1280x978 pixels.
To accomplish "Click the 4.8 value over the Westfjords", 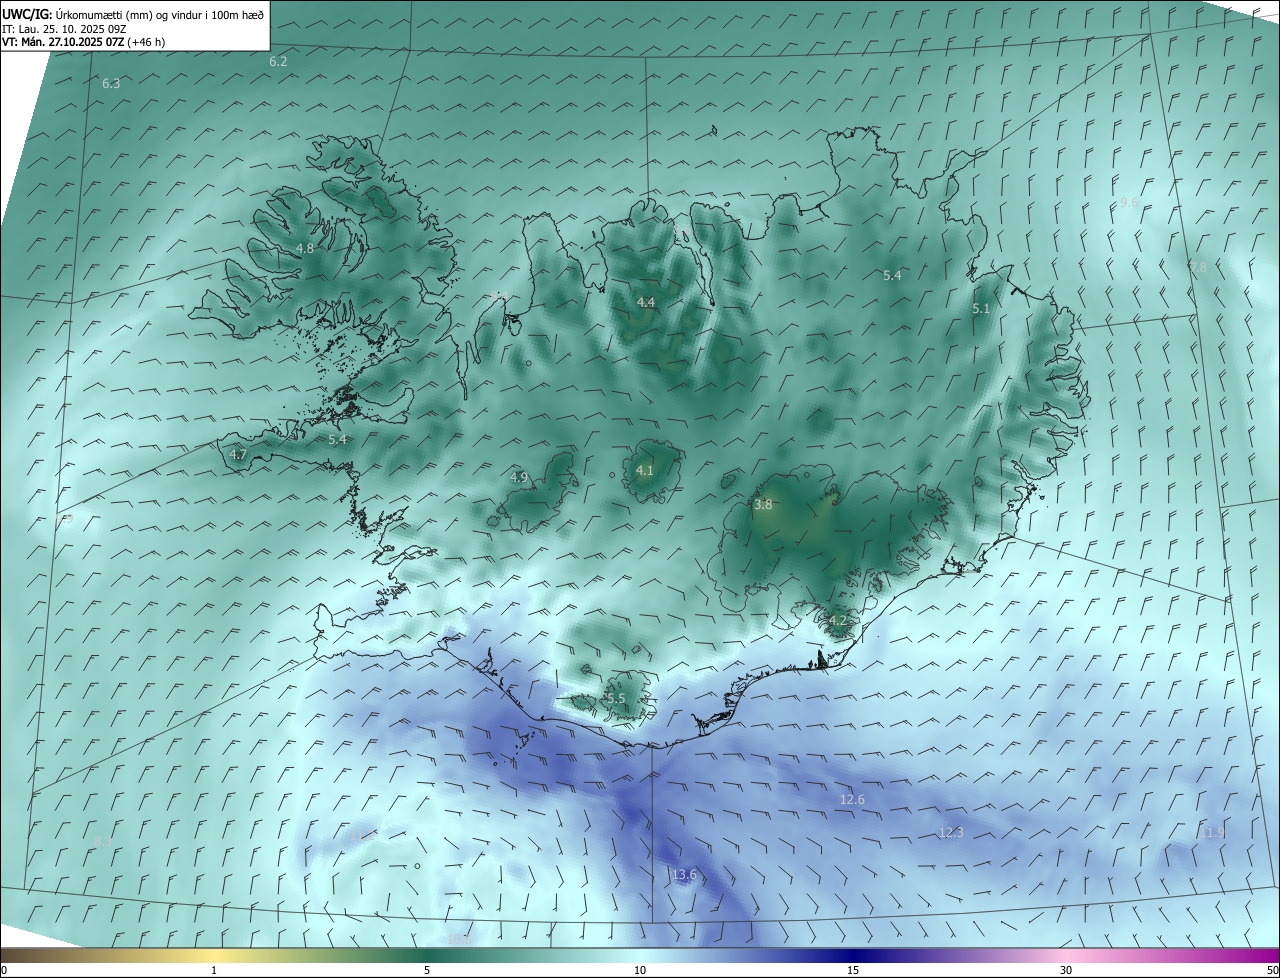I will [305, 248].
